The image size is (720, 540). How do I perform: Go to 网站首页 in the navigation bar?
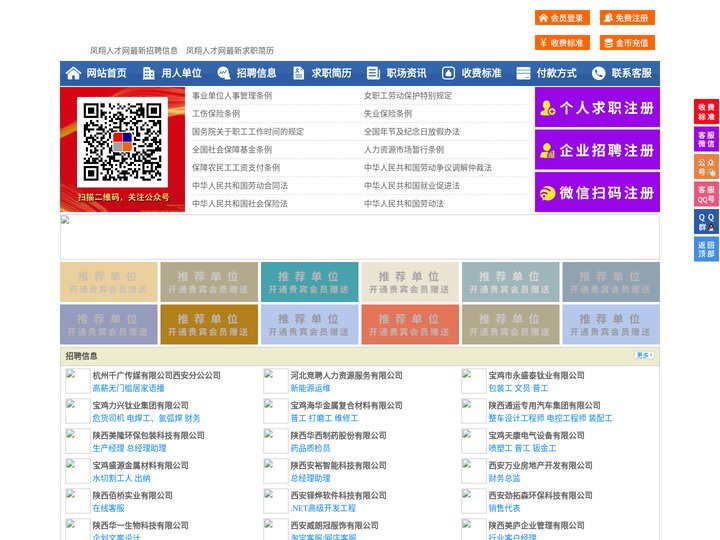pos(107,73)
